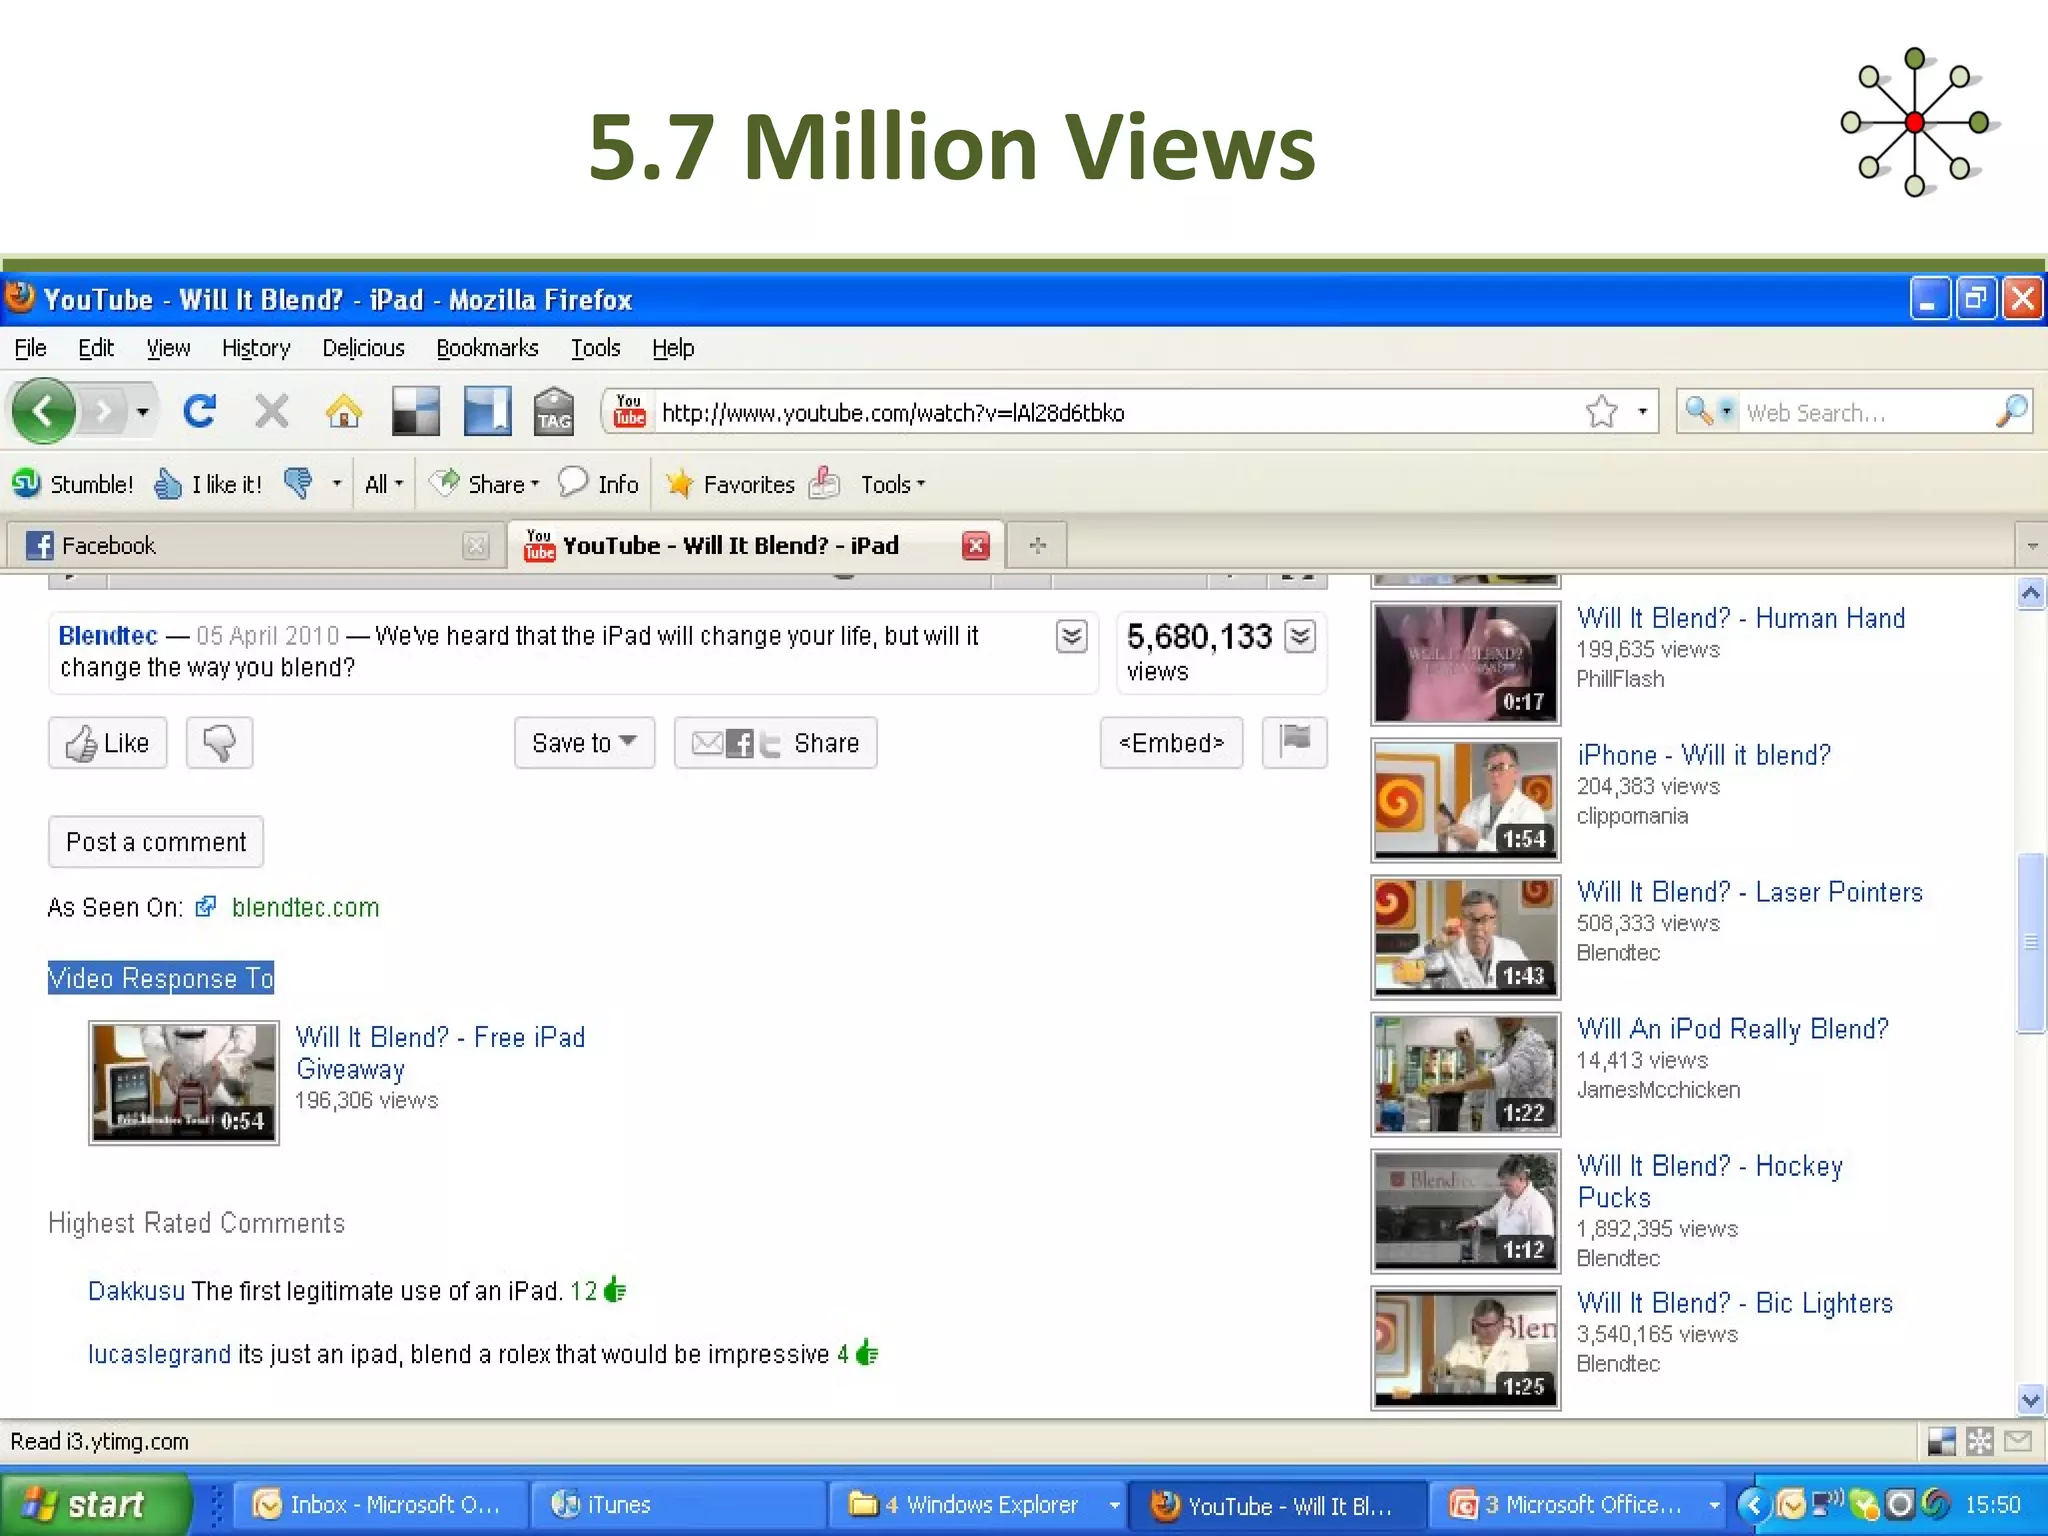Click the Stumble! toolbar button
Image resolution: width=2048 pixels, height=1536 pixels.
pos(72,484)
